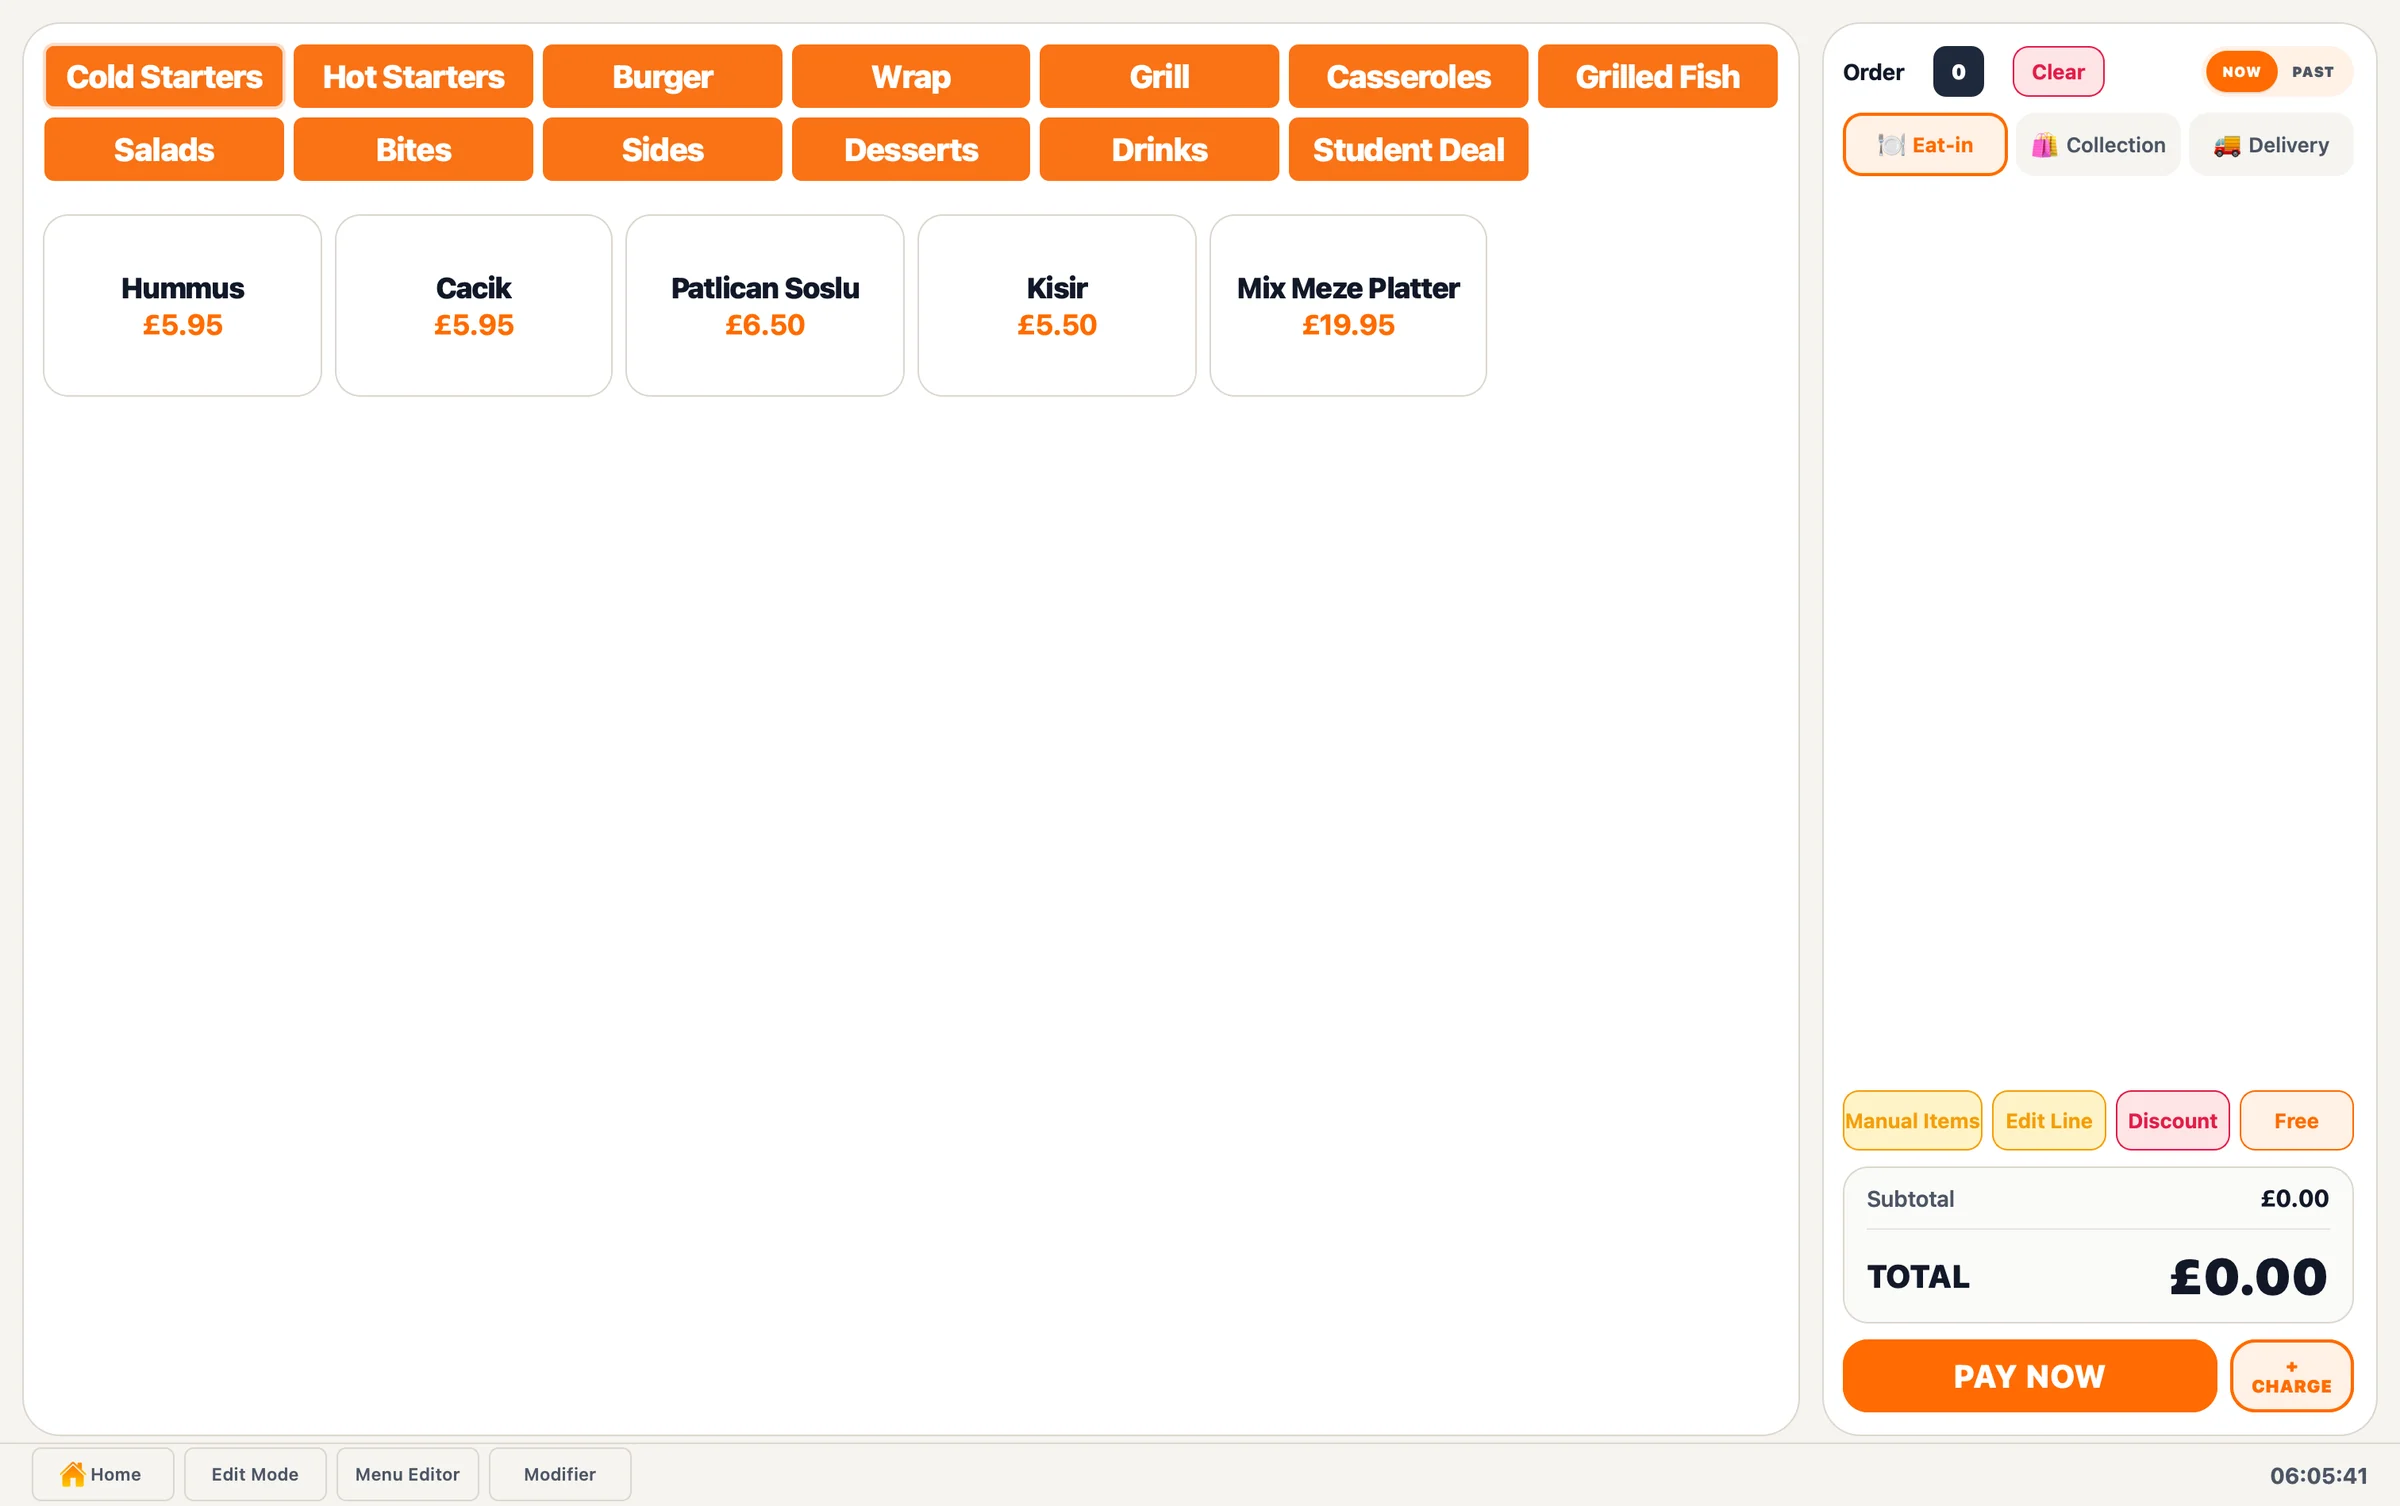Open the Bites category
Image resolution: width=2400 pixels, height=1506 pixels.
[x=413, y=149]
